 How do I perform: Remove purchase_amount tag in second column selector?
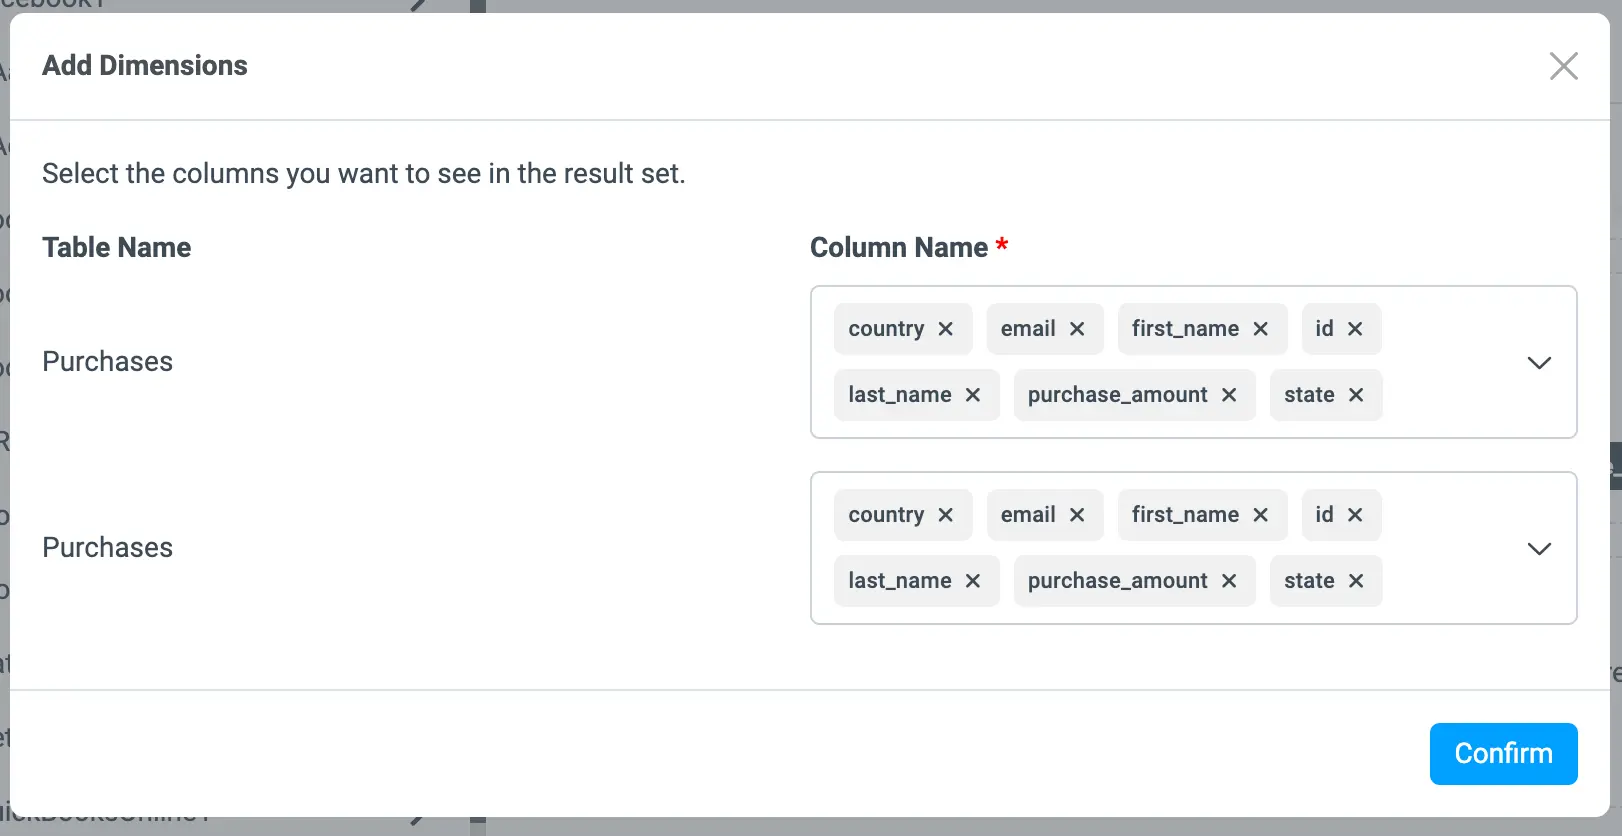tap(1229, 581)
